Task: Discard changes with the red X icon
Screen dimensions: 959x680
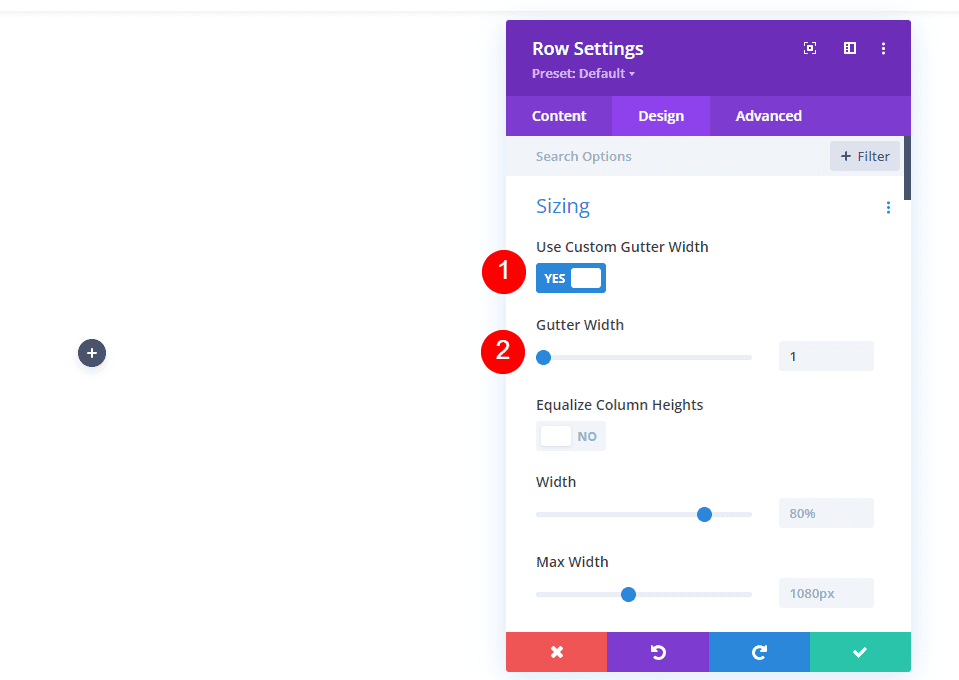Action: click(x=556, y=652)
